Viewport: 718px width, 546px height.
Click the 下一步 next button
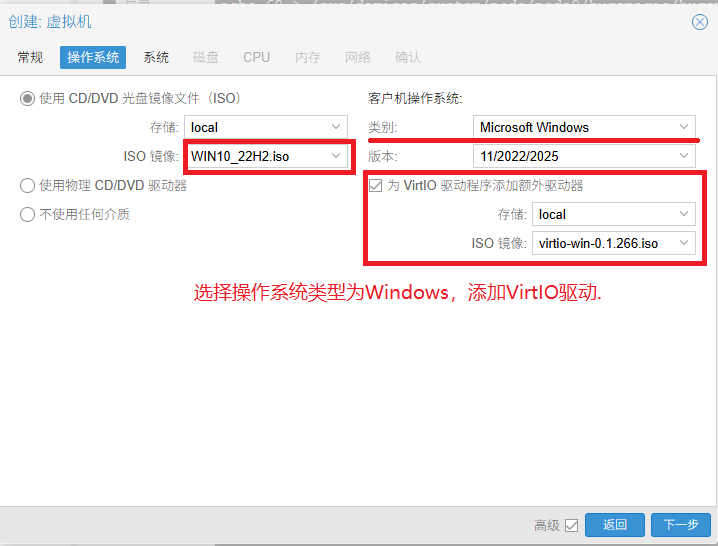tap(681, 525)
